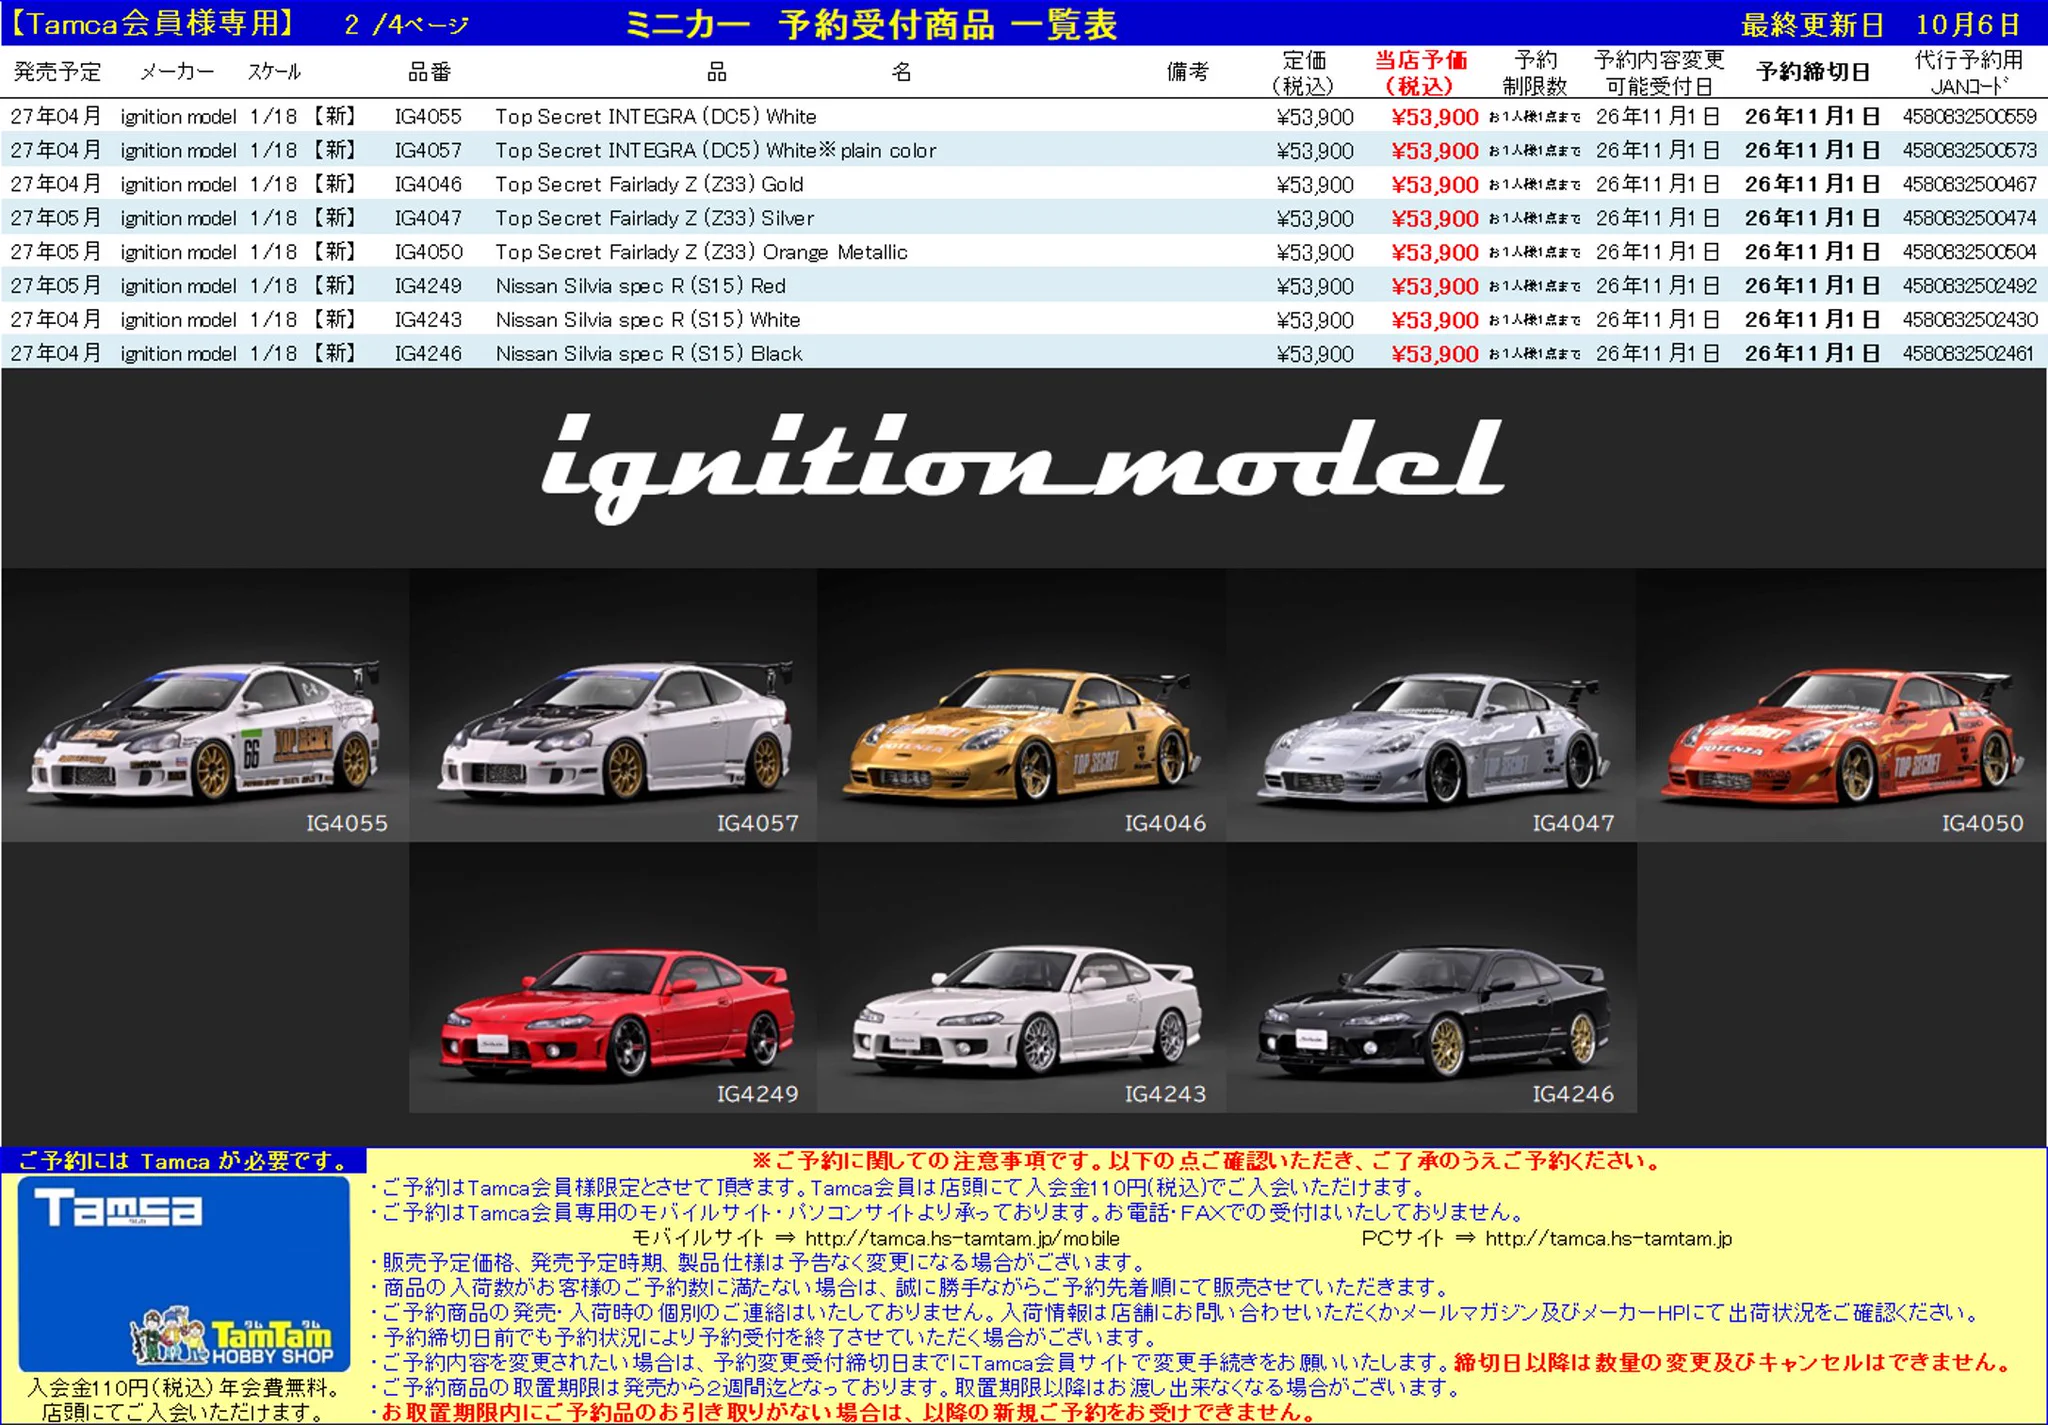Screen dimensions: 2048x1425
Task: Click the page indicator '2 /4ページ'
Action: [x=406, y=25]
